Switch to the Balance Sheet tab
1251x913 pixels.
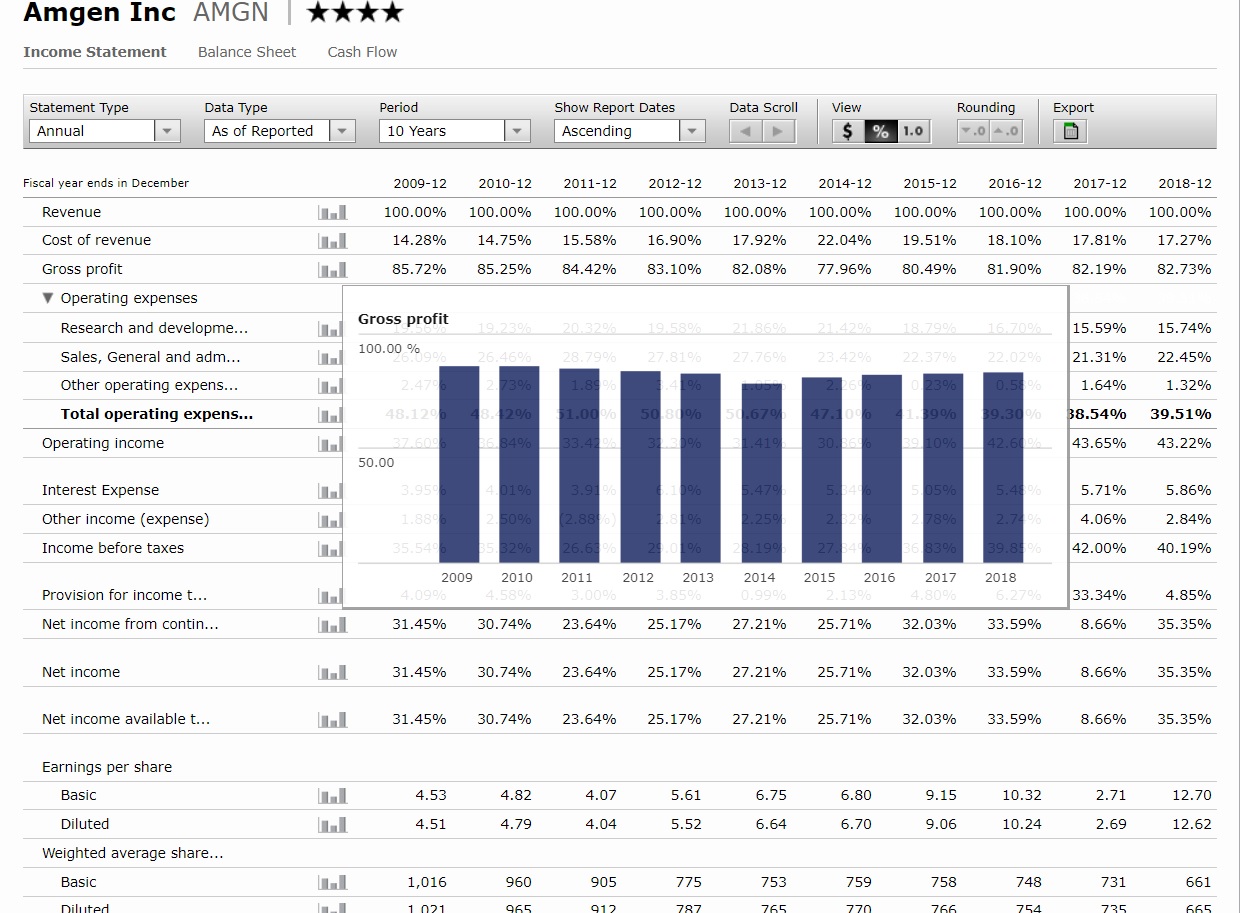pyautogui.click(x=246, y=52)
